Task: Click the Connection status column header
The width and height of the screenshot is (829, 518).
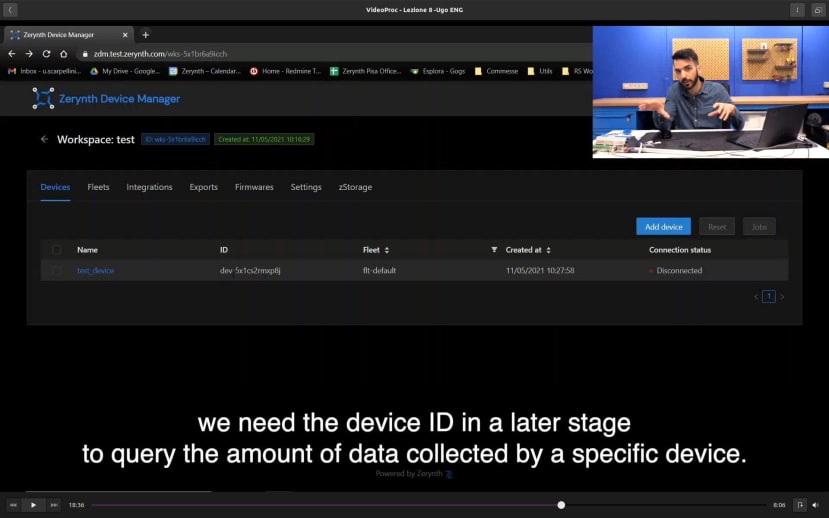Action: pos(680,250)
